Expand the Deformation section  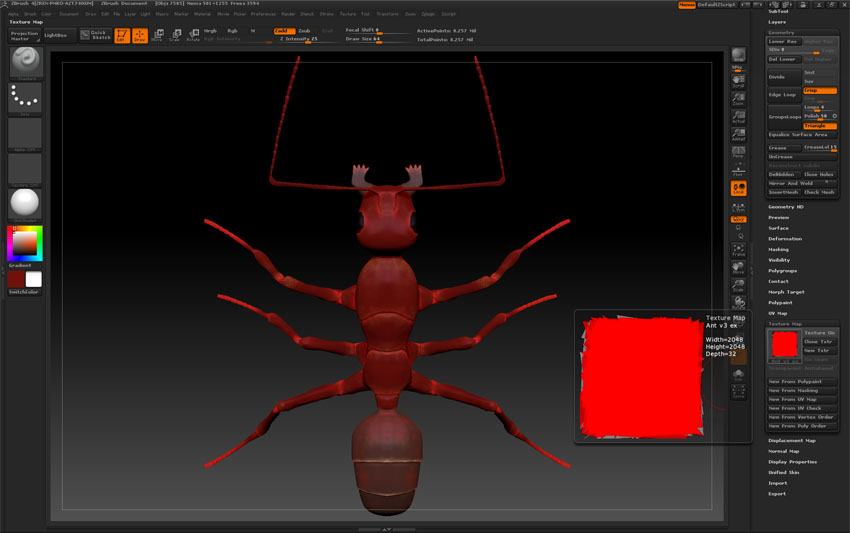point(785,239)
